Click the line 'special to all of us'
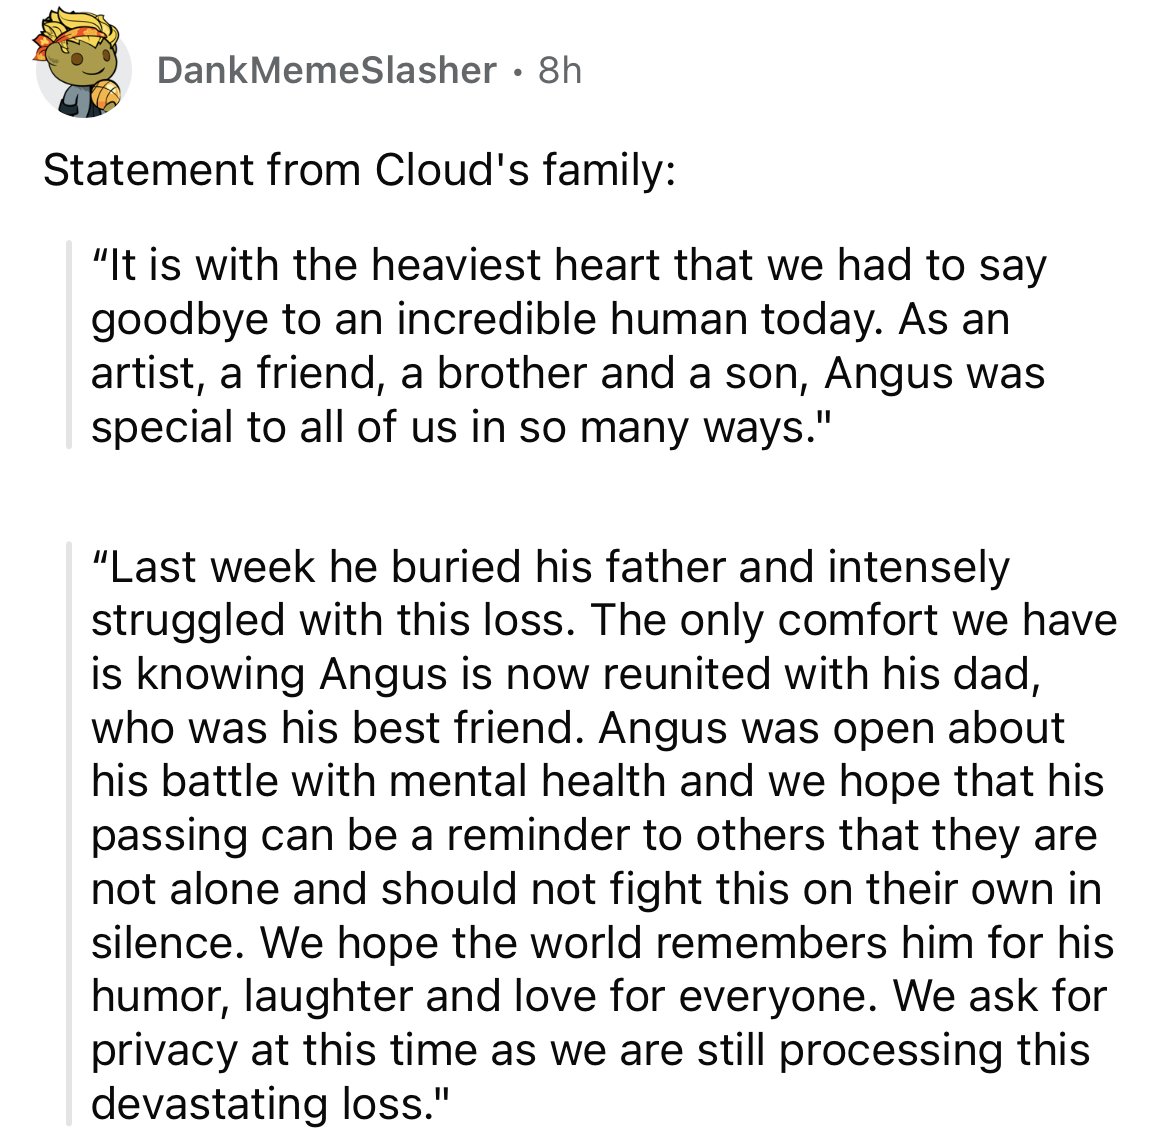Image resolution: width=1170 pixels, height=1139 pixels. pos(461,428)
